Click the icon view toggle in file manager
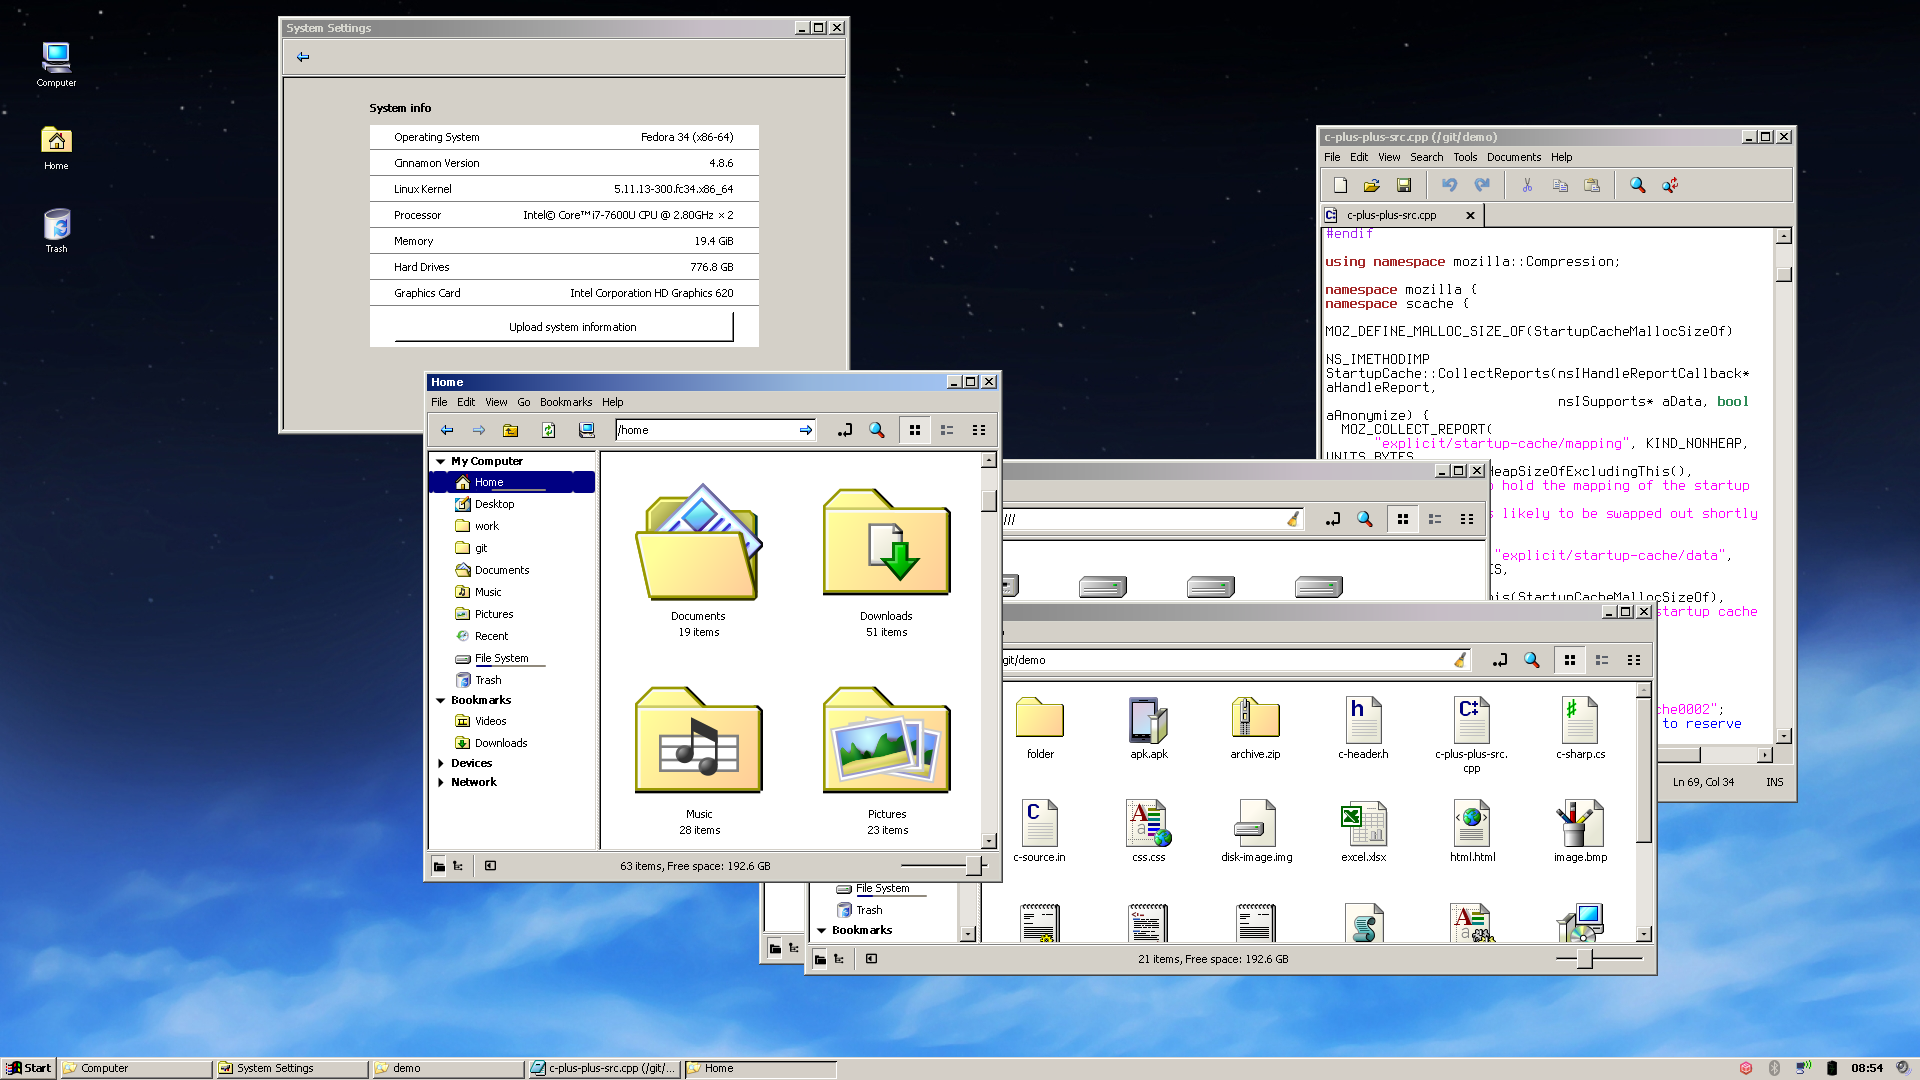 click(x=915, y=430)
